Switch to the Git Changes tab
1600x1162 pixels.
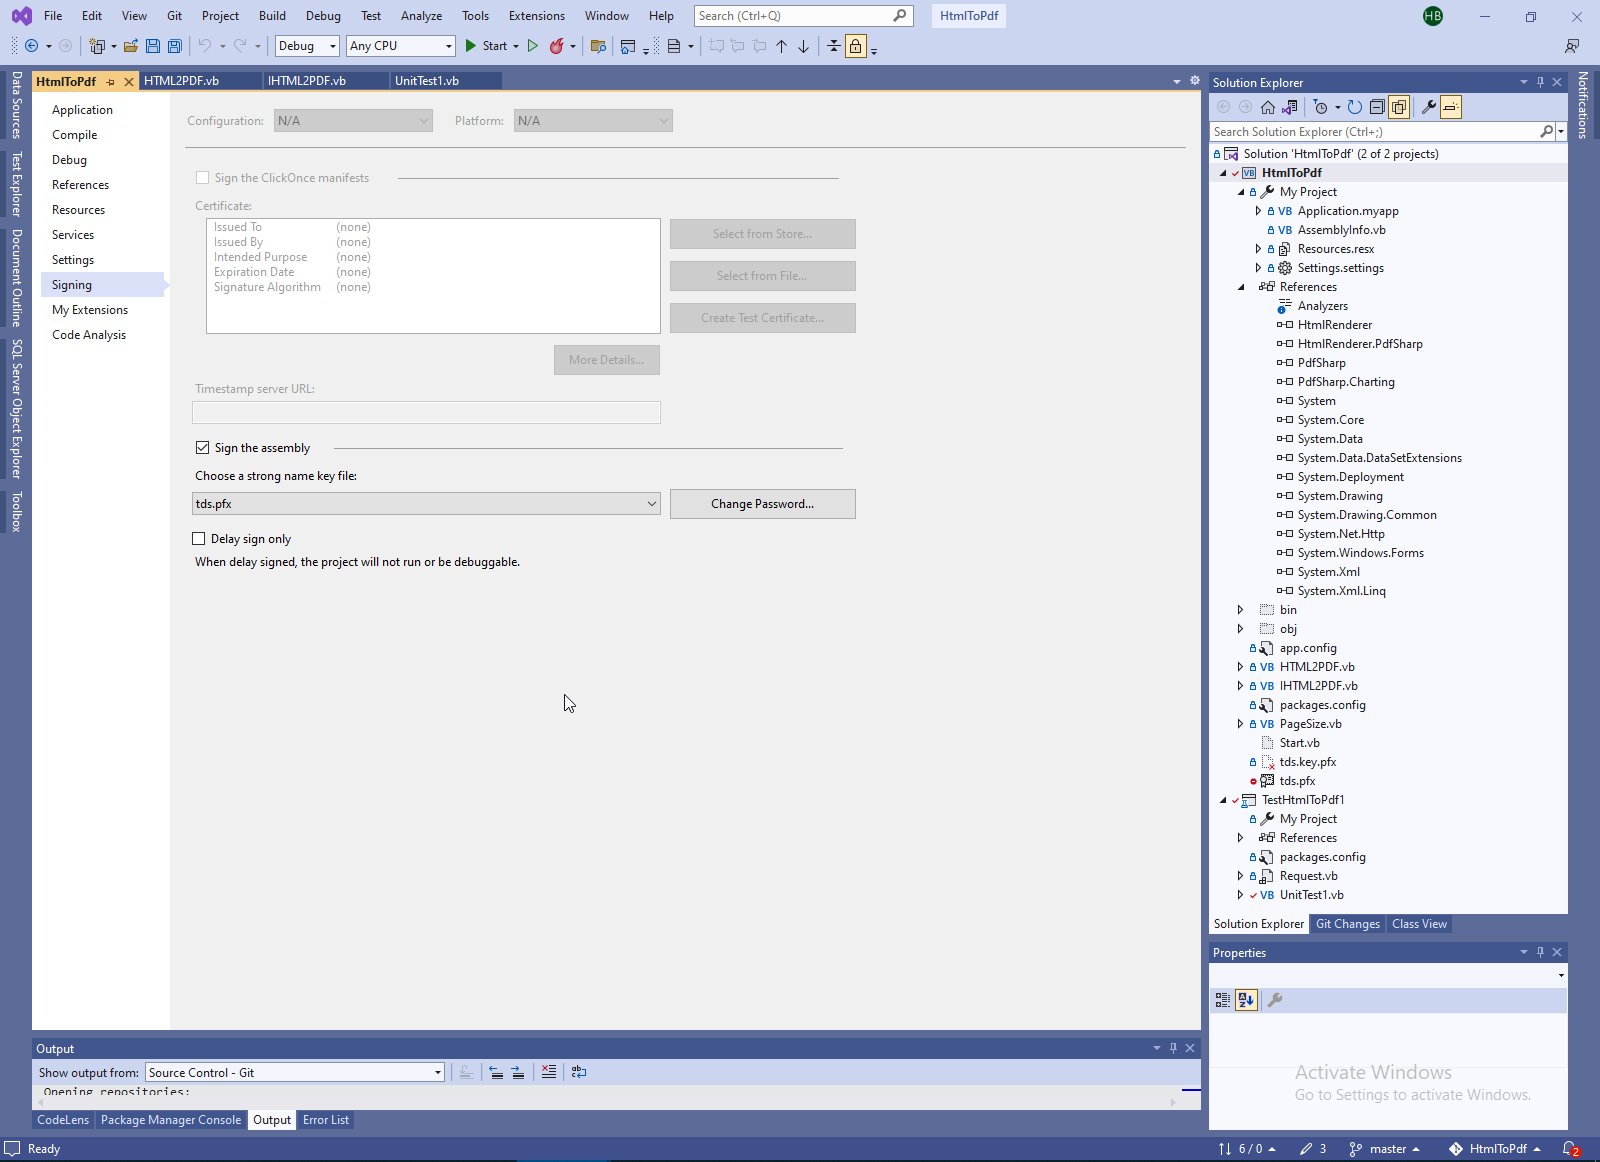click(x=1347, y=924)
